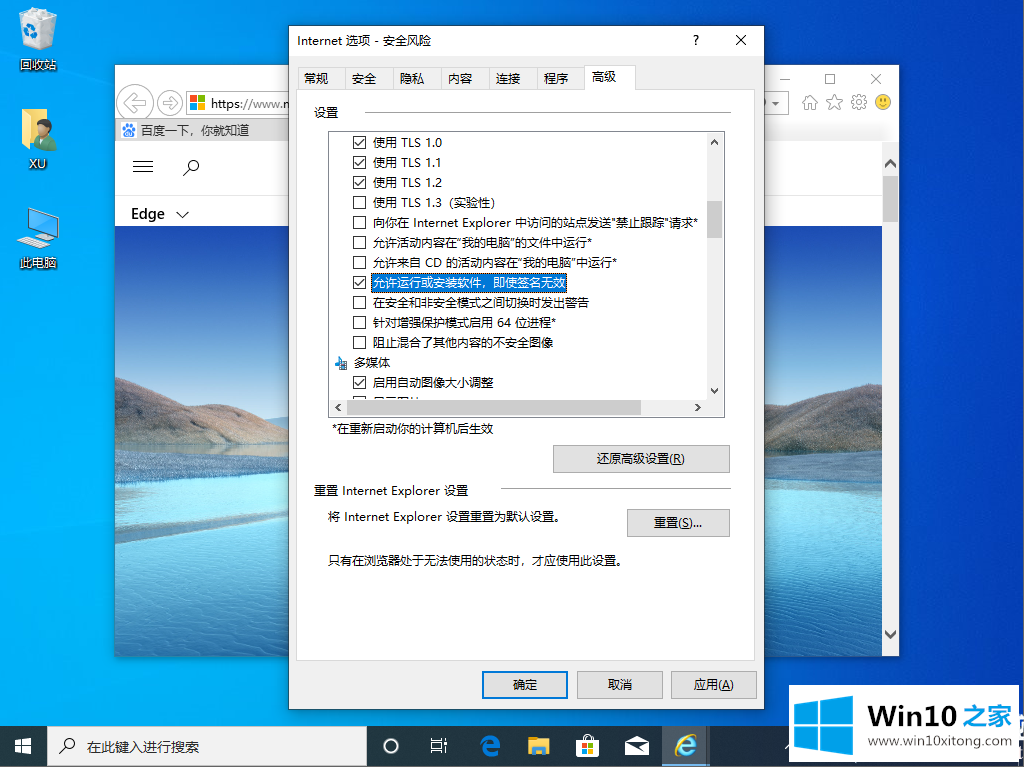Click the IE forward arrow button

pos(170,103)
